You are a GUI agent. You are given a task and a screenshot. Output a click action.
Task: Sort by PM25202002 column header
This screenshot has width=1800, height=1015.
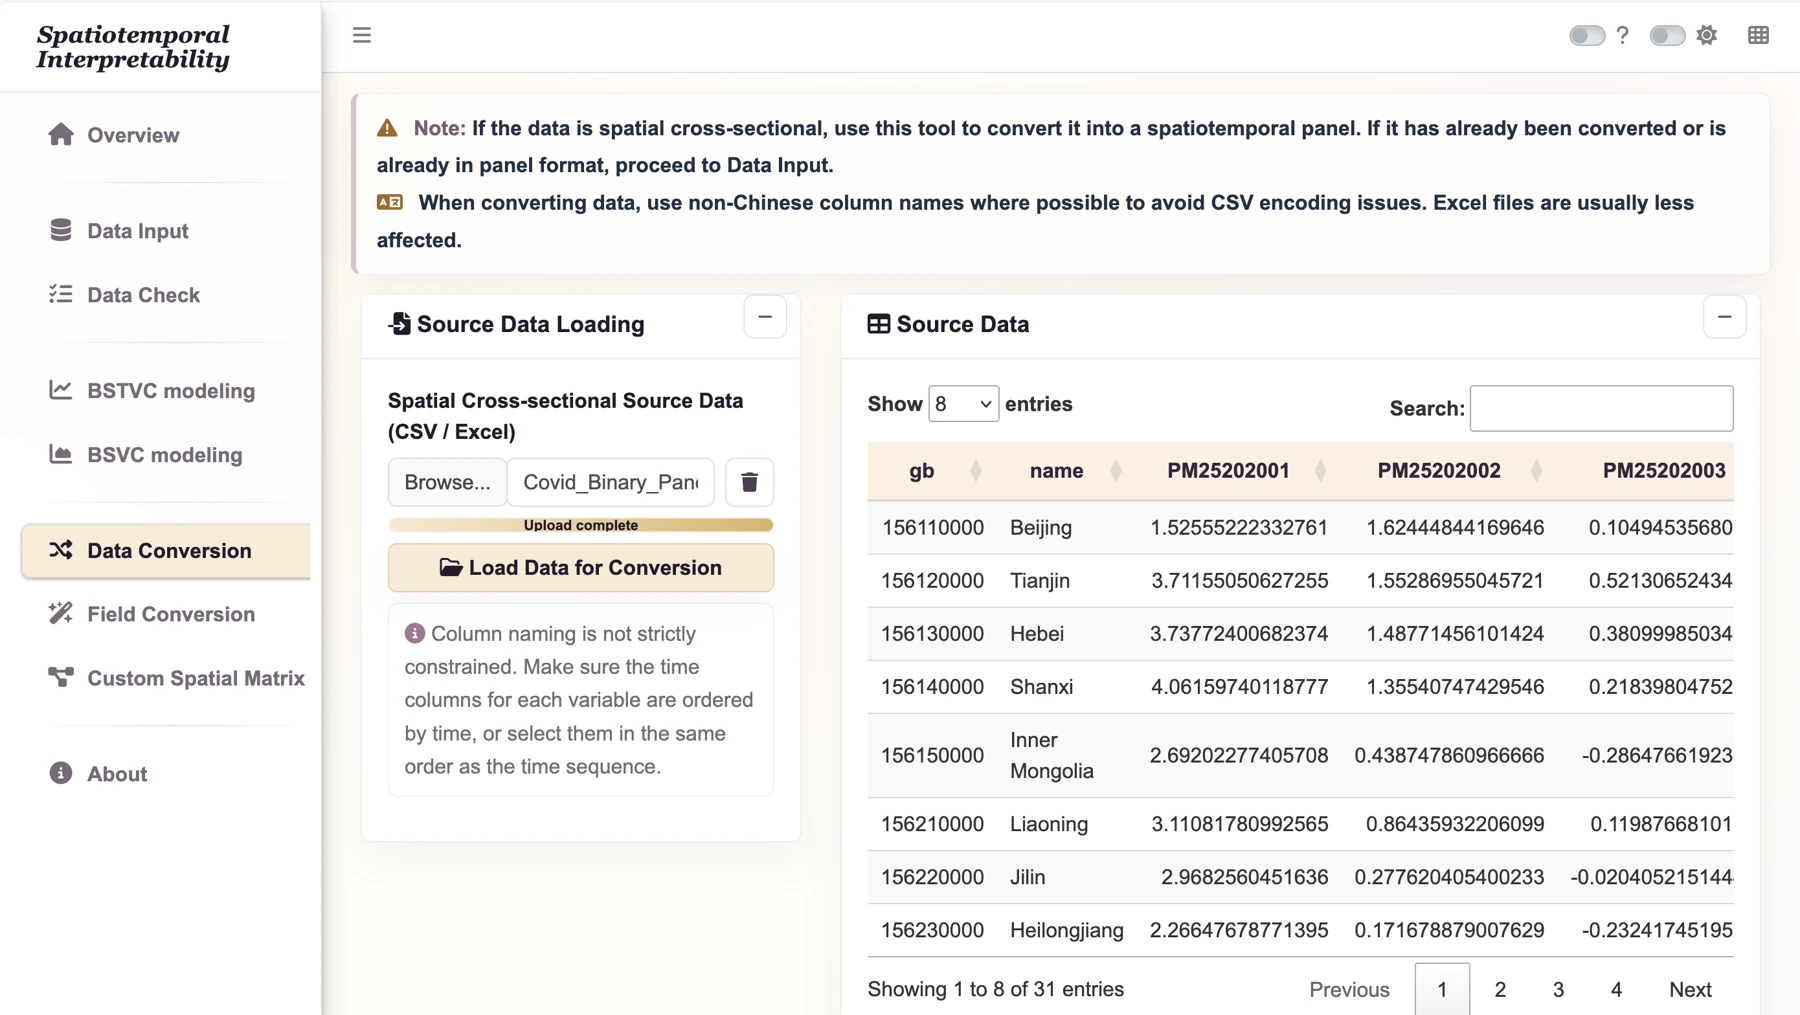pos(1448,471)
